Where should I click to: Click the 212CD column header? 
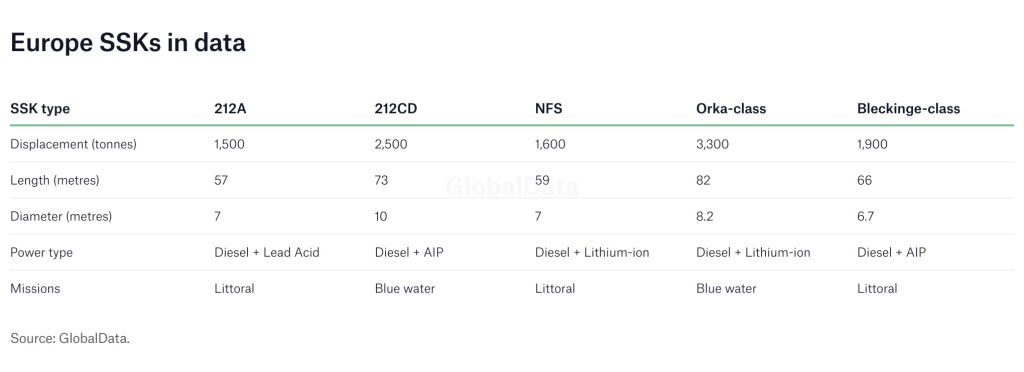[x=396, y=109]
